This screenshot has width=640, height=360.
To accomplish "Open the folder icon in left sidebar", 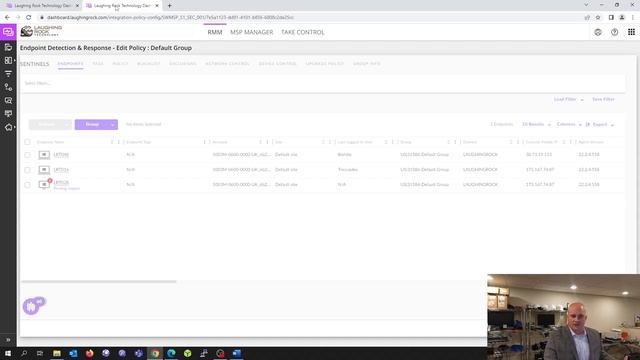I will click(x=8, y=47).
